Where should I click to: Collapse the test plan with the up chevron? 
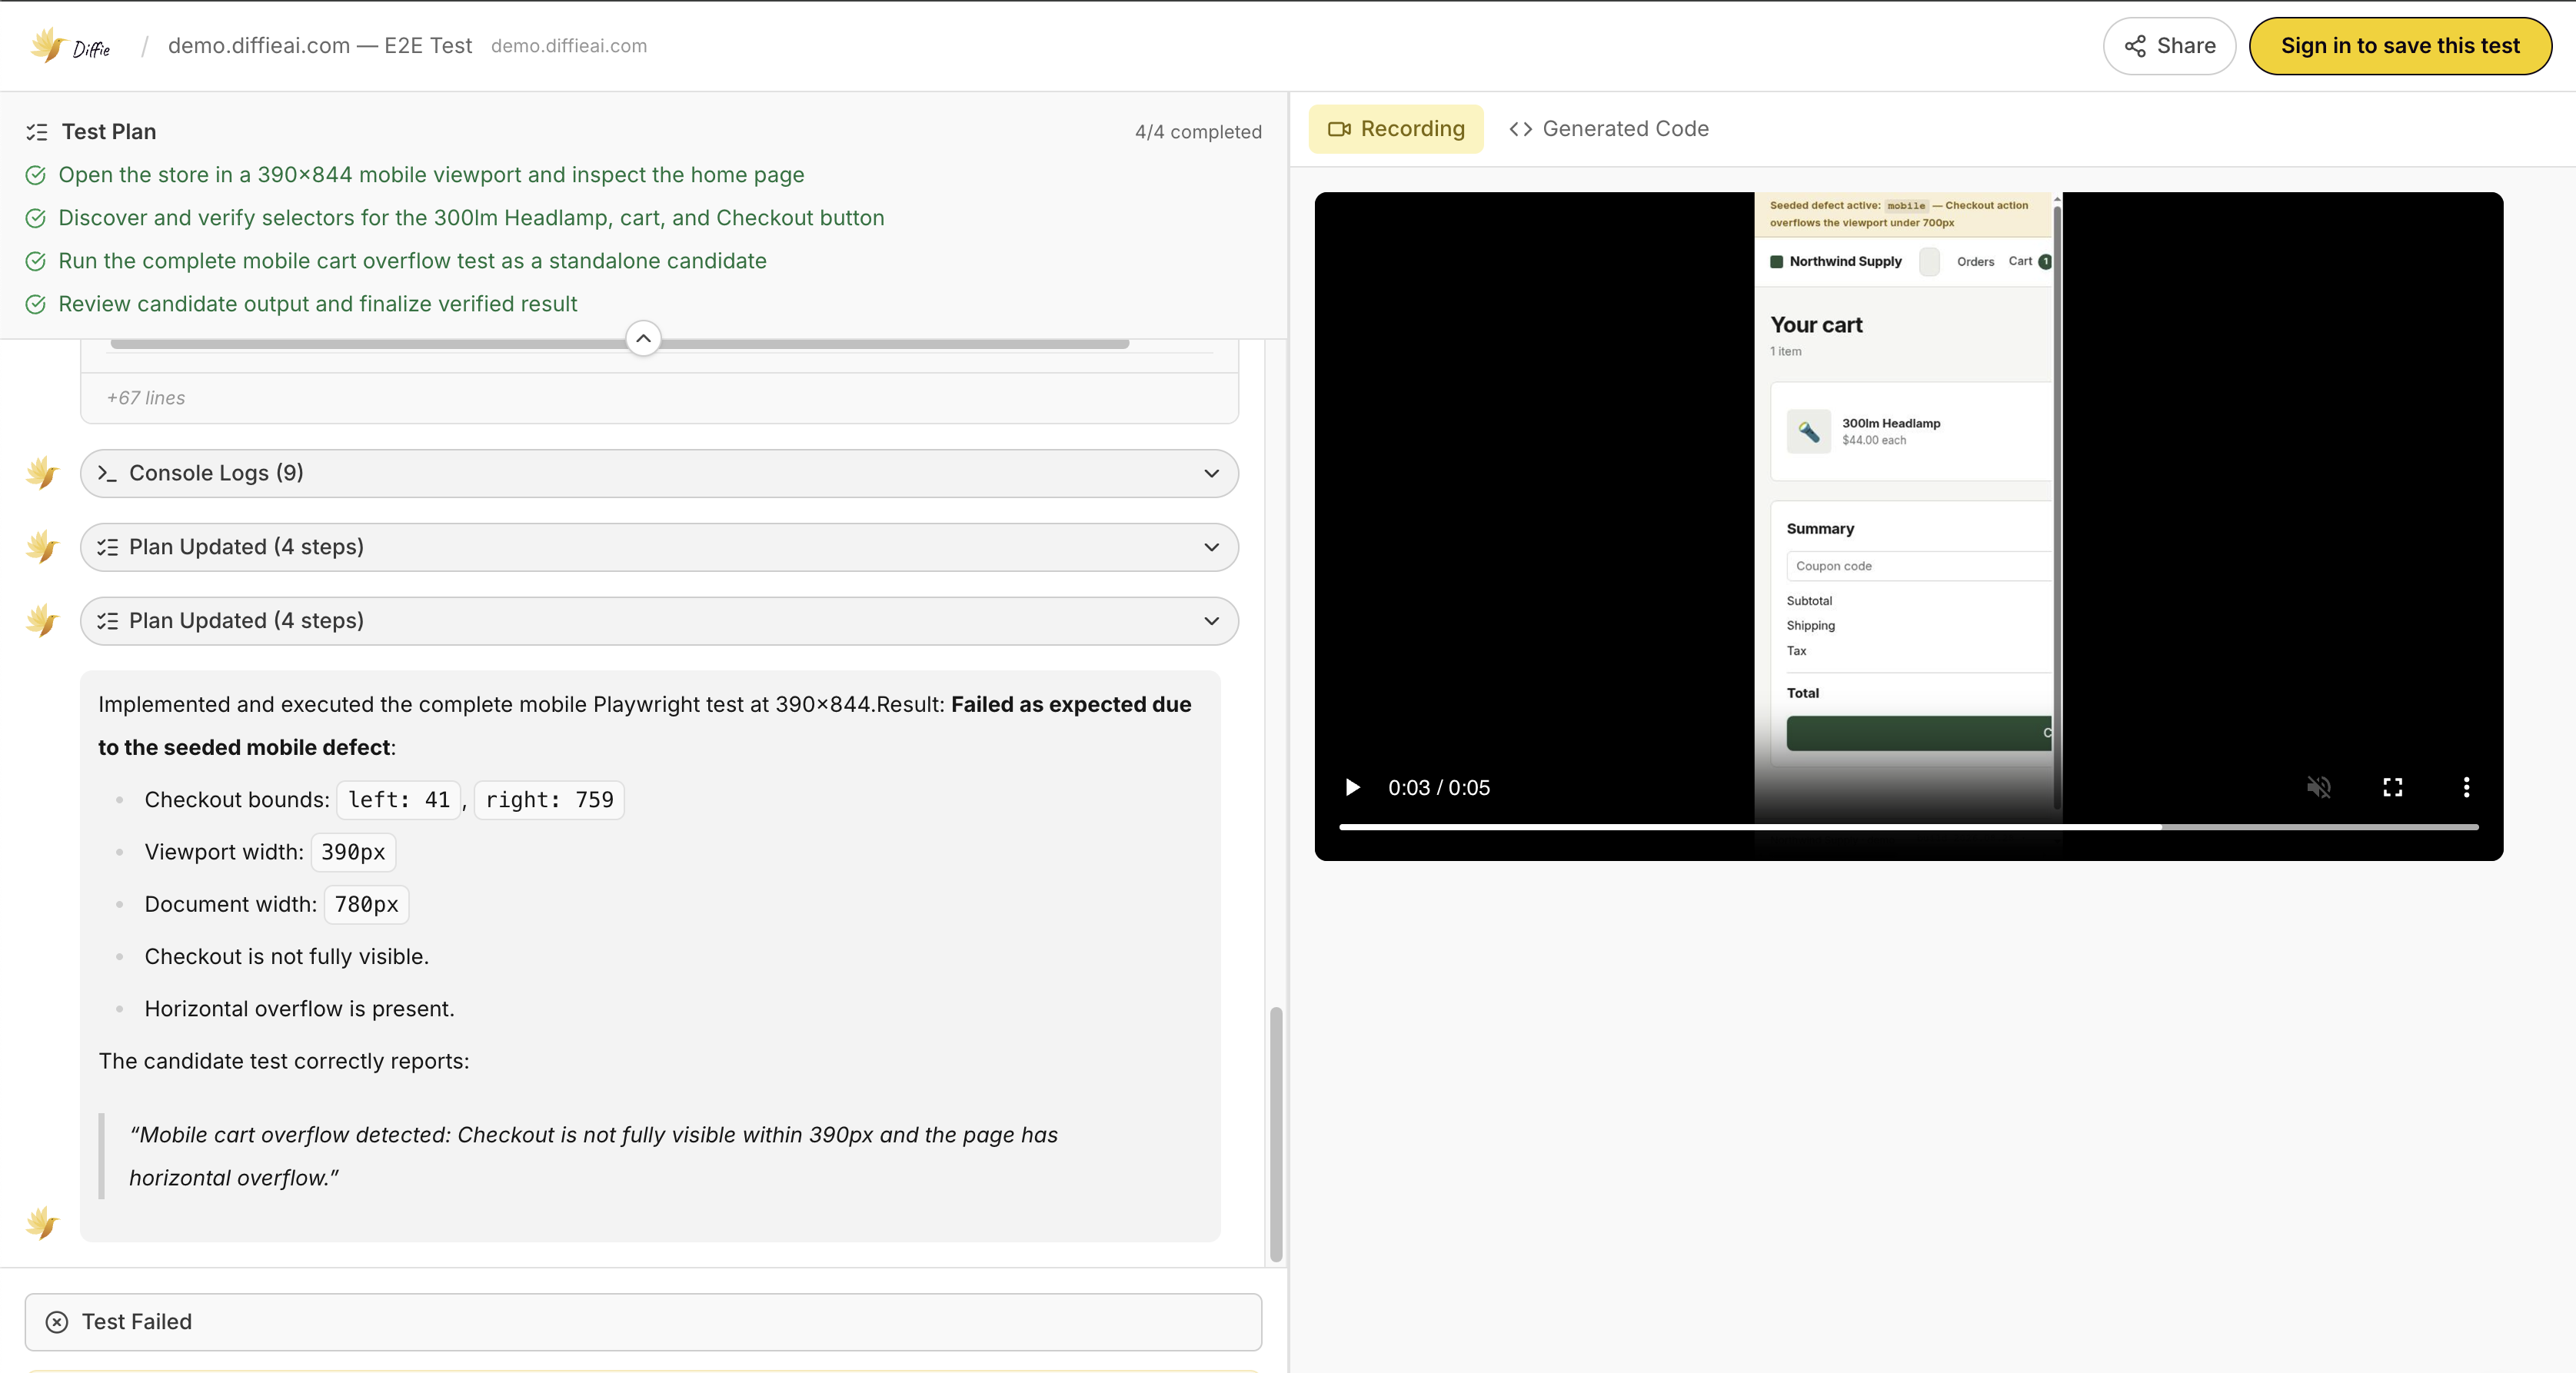click(x=643, y=338)
